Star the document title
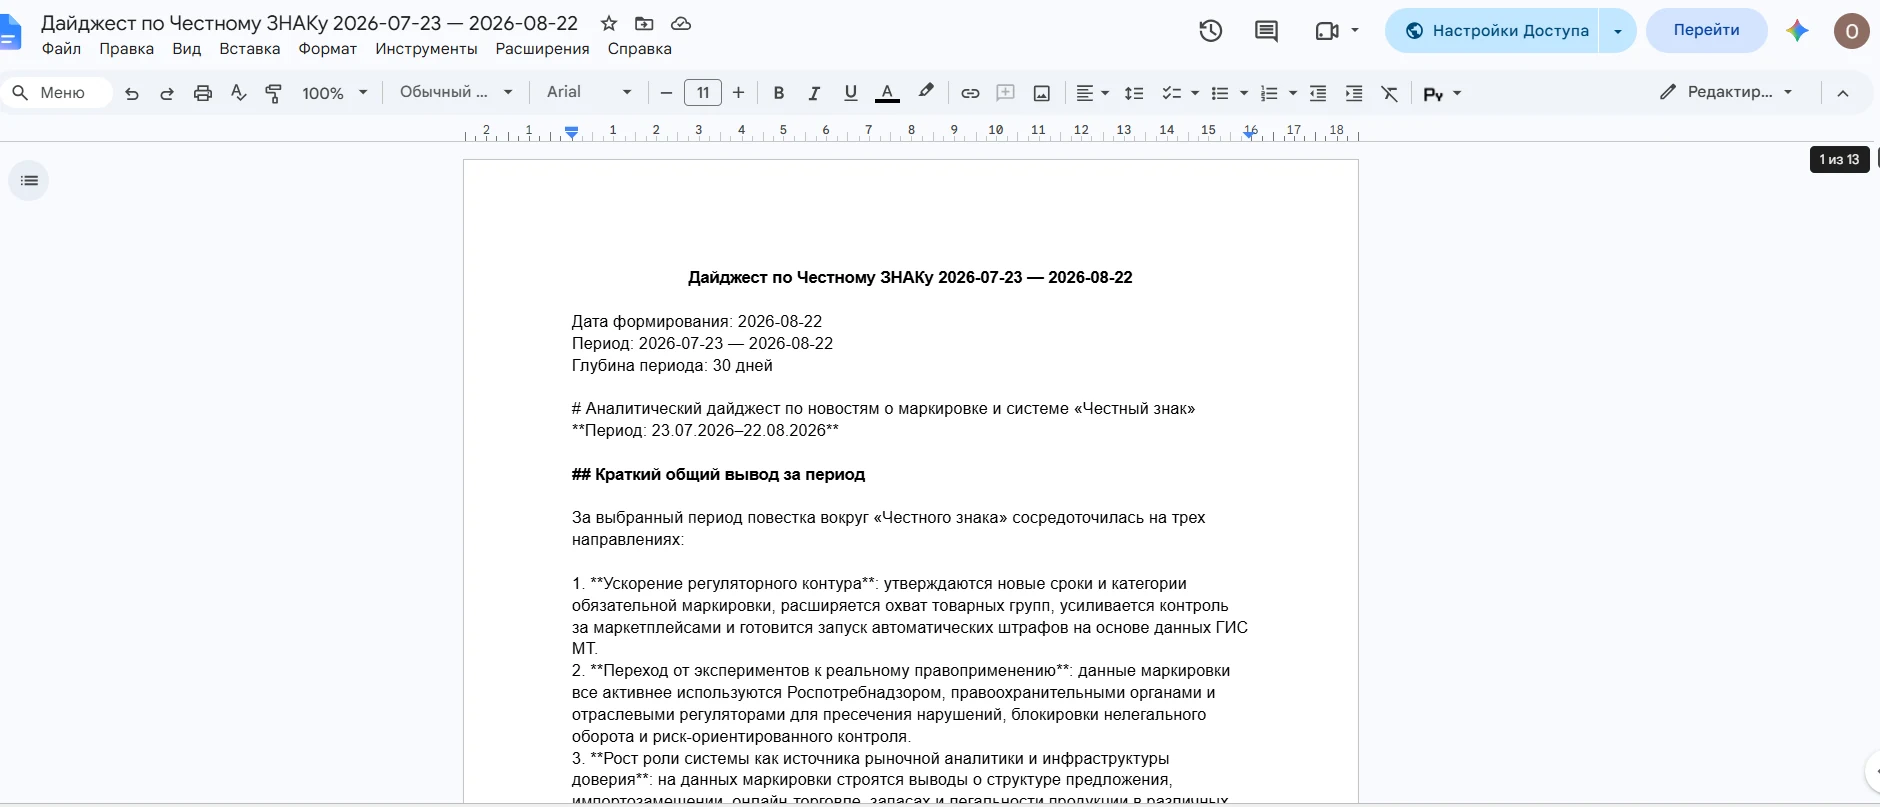Viewport: 1880px width, 807px height. [609, 23]
